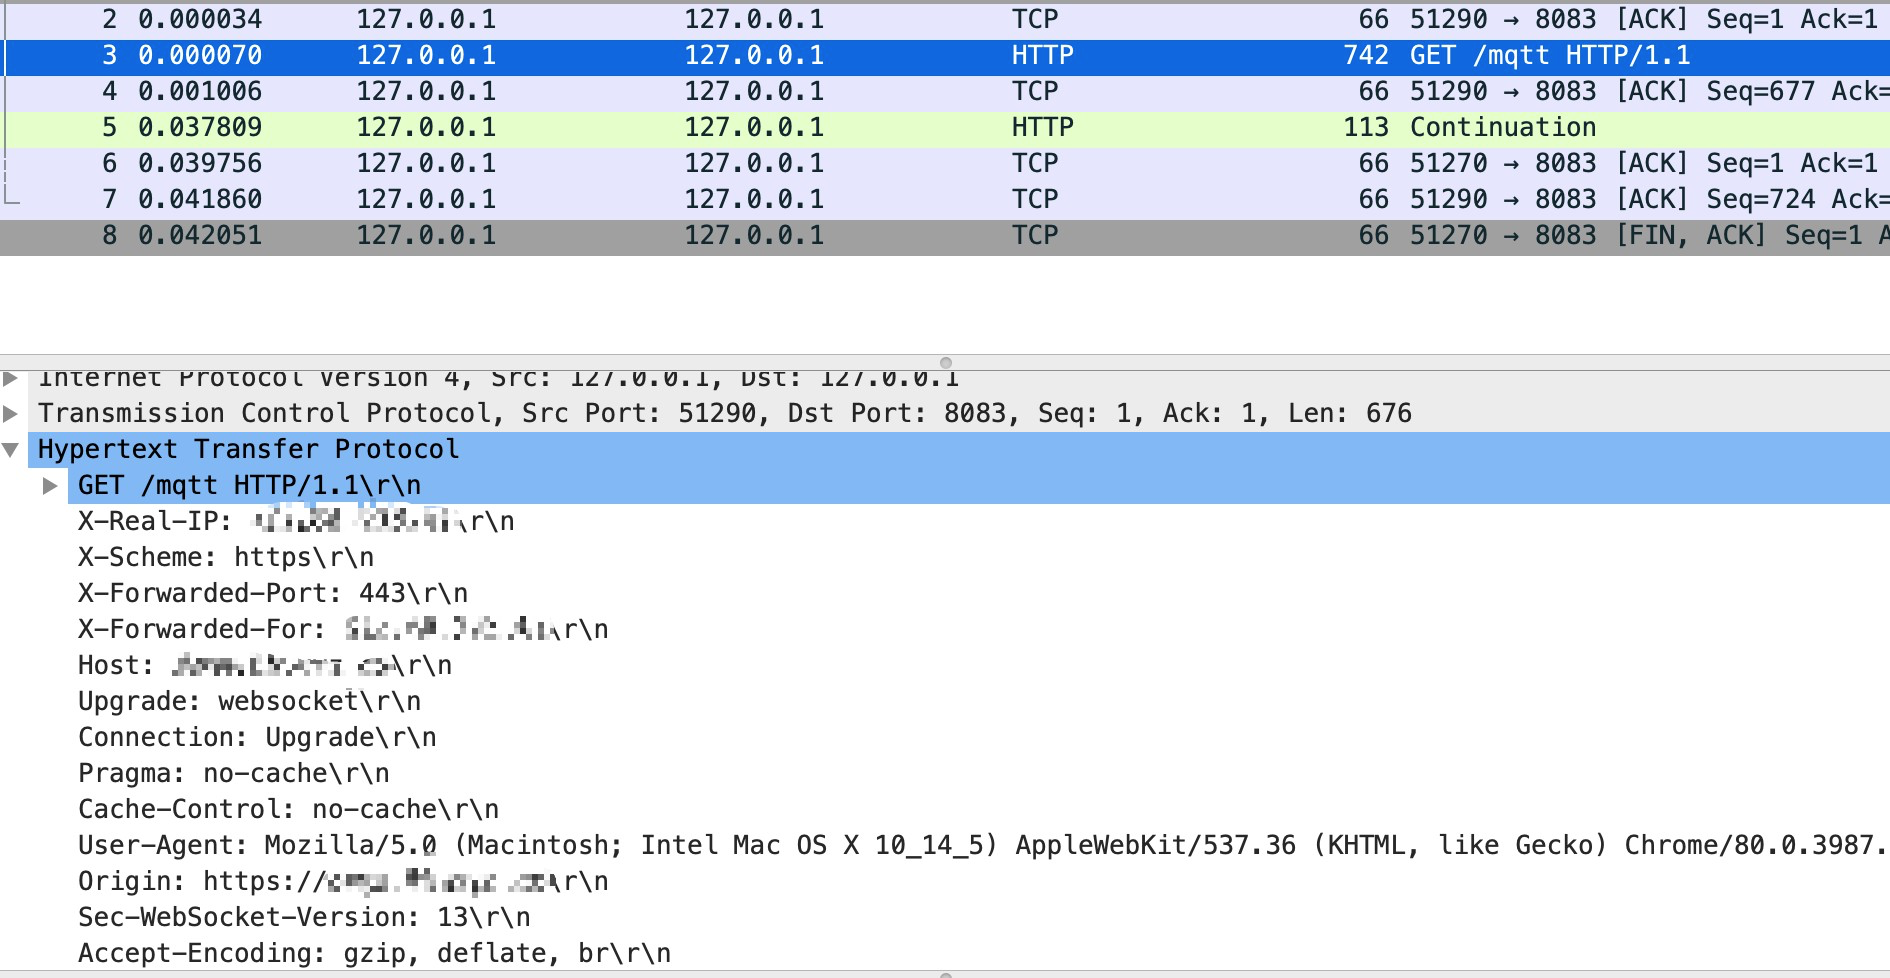Select packet 3 GET /mqtt HTTP row

pos(945,56)
